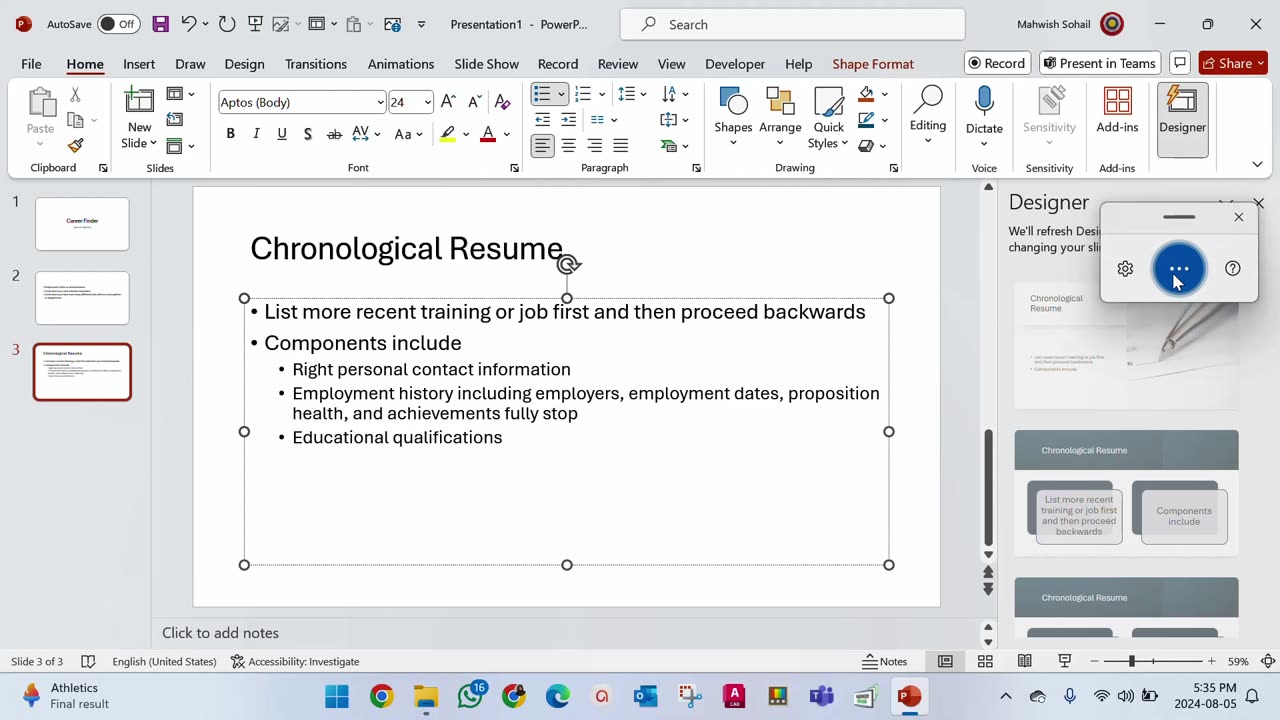1280x720 pixels.
Task: Apply bold formatting
Action: tap(231, 134)
